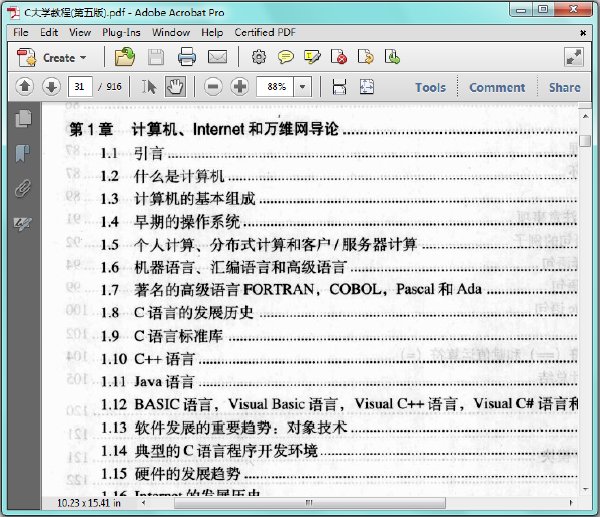This screenshot has width=600, height=517.
Task: Click the vertical scrollbar up arrow
Action: click(585, 116)
